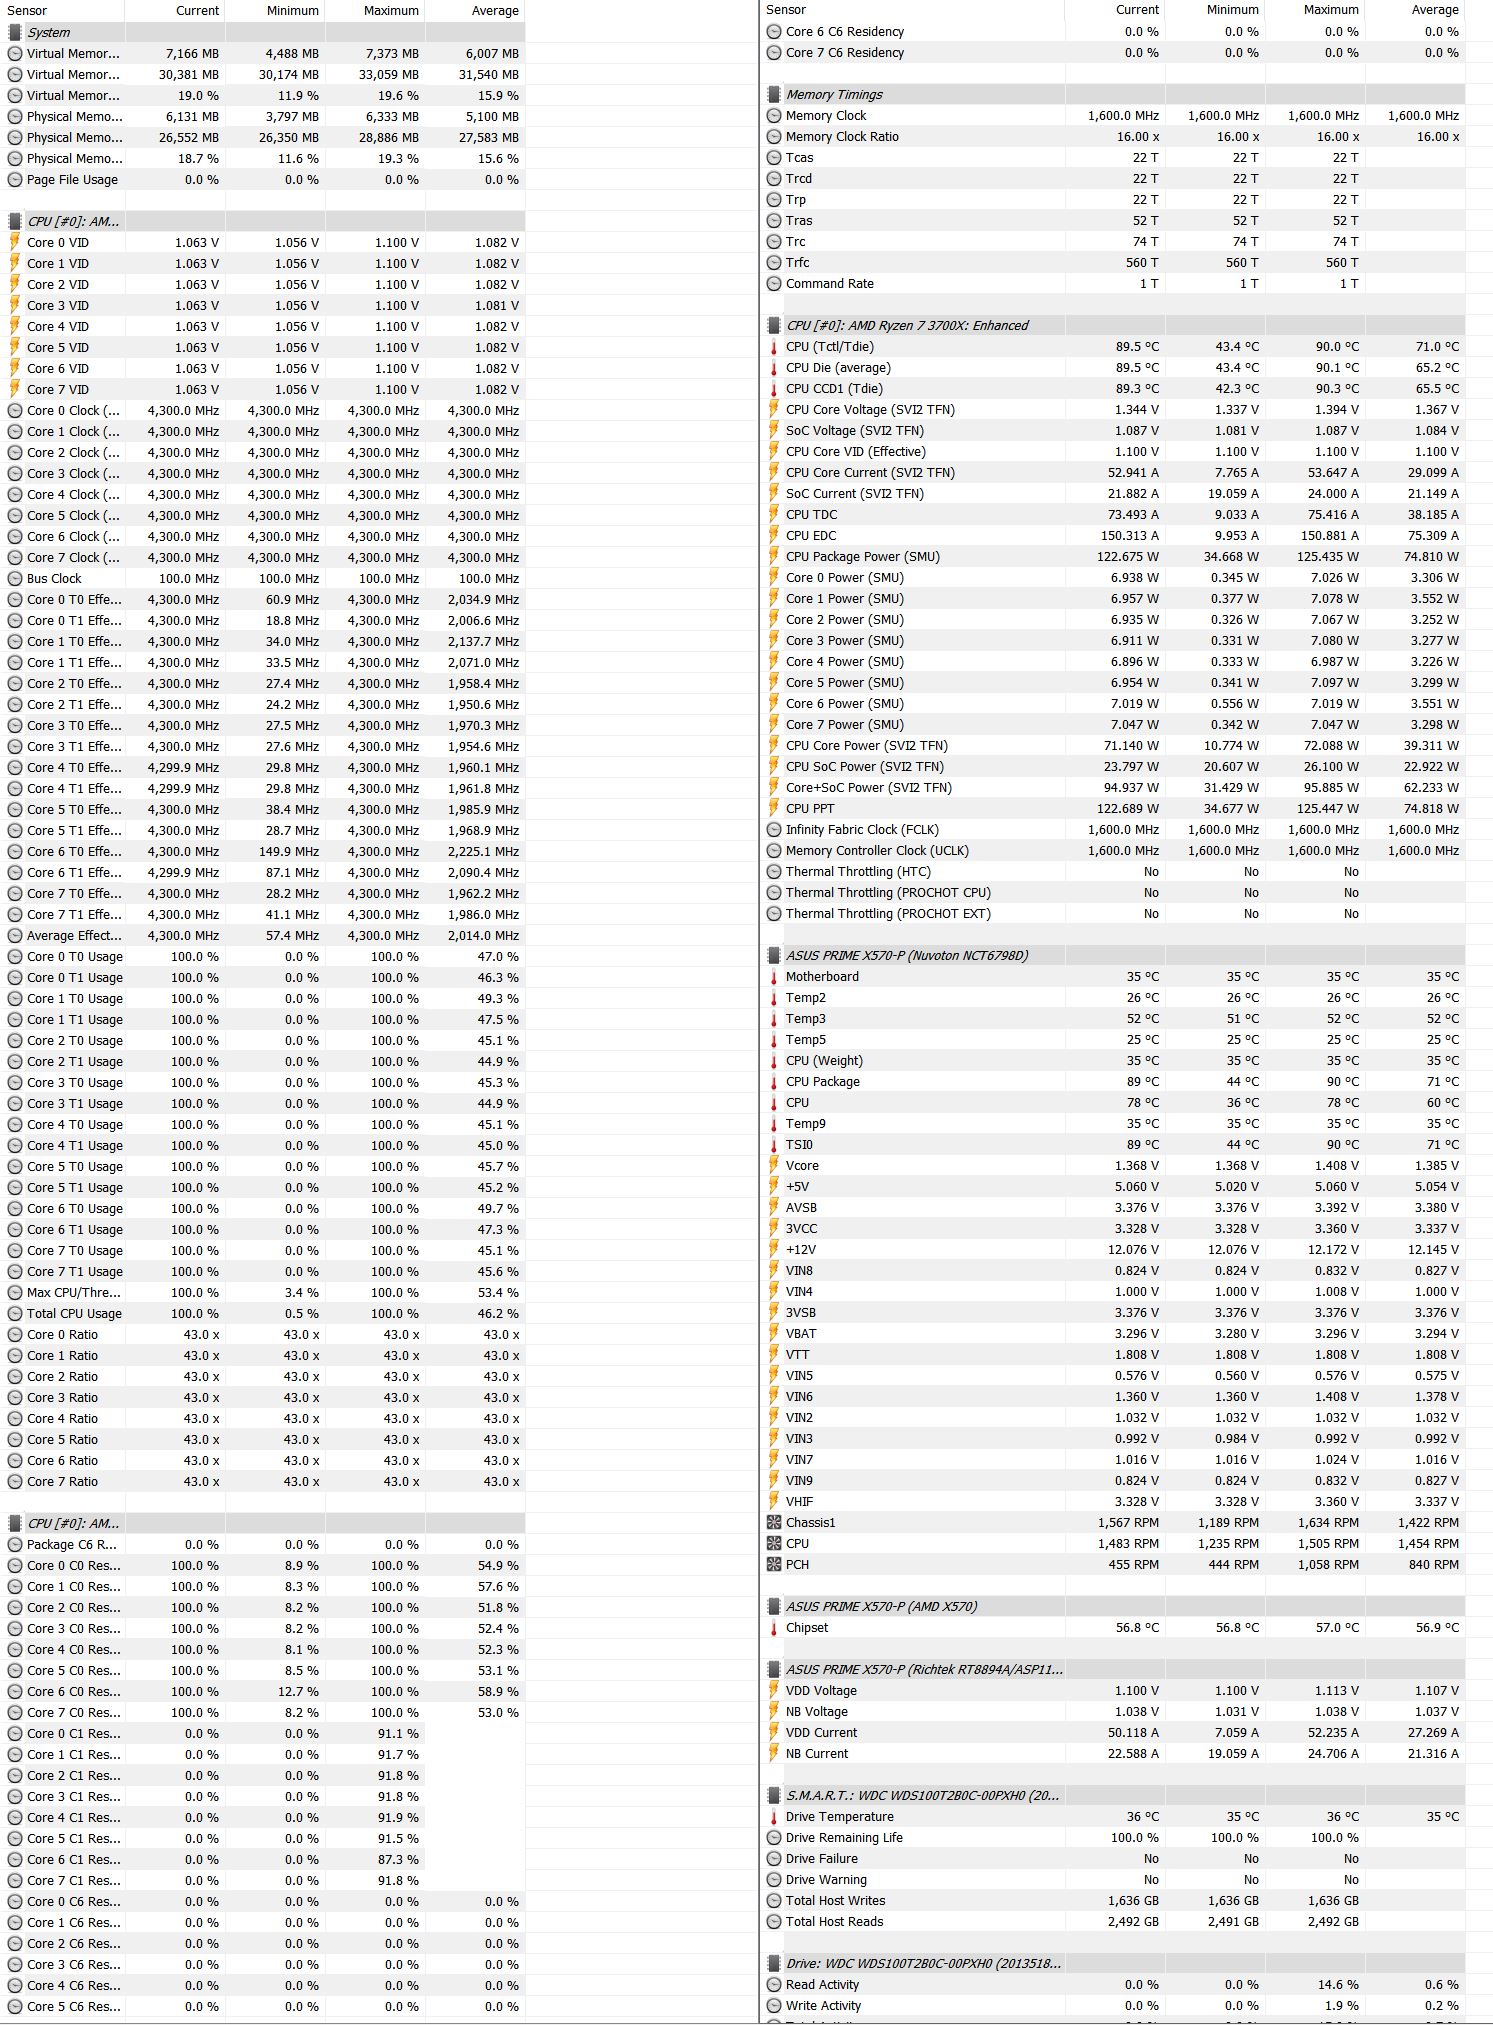Click the Tras current value 52 T

point(1146,221)
